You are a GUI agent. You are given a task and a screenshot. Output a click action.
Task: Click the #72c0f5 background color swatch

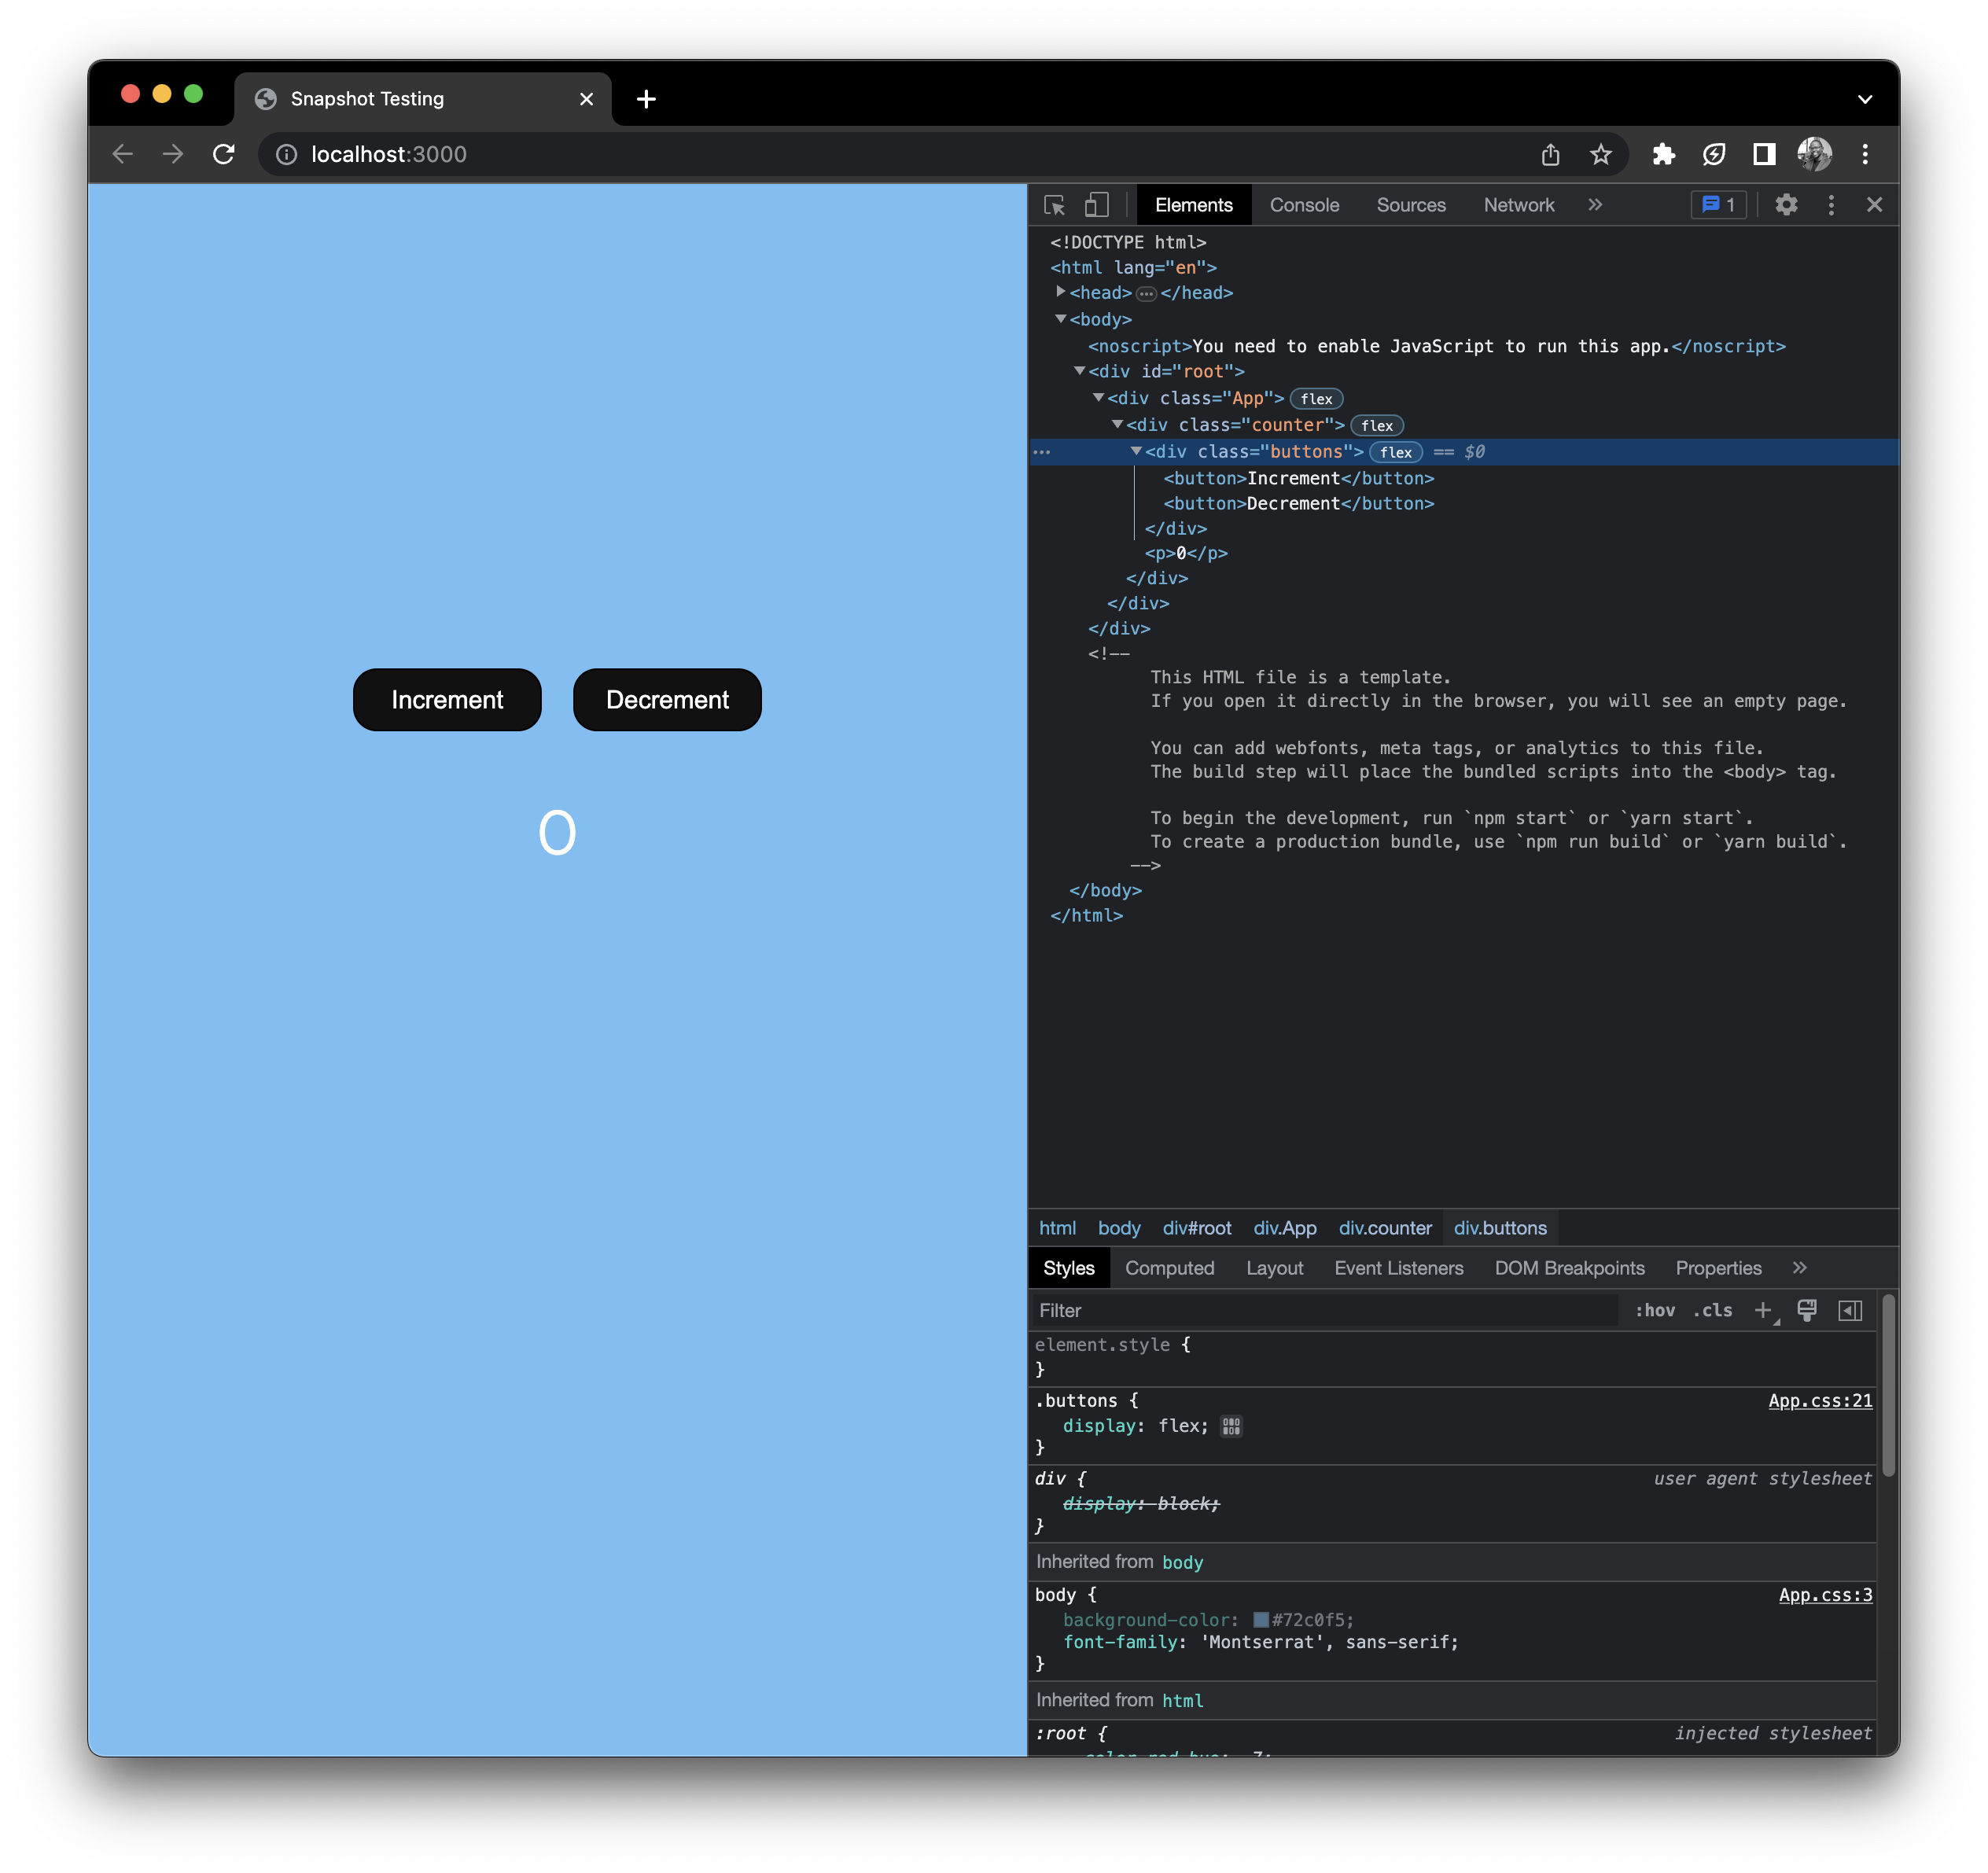point(1261,1619)
